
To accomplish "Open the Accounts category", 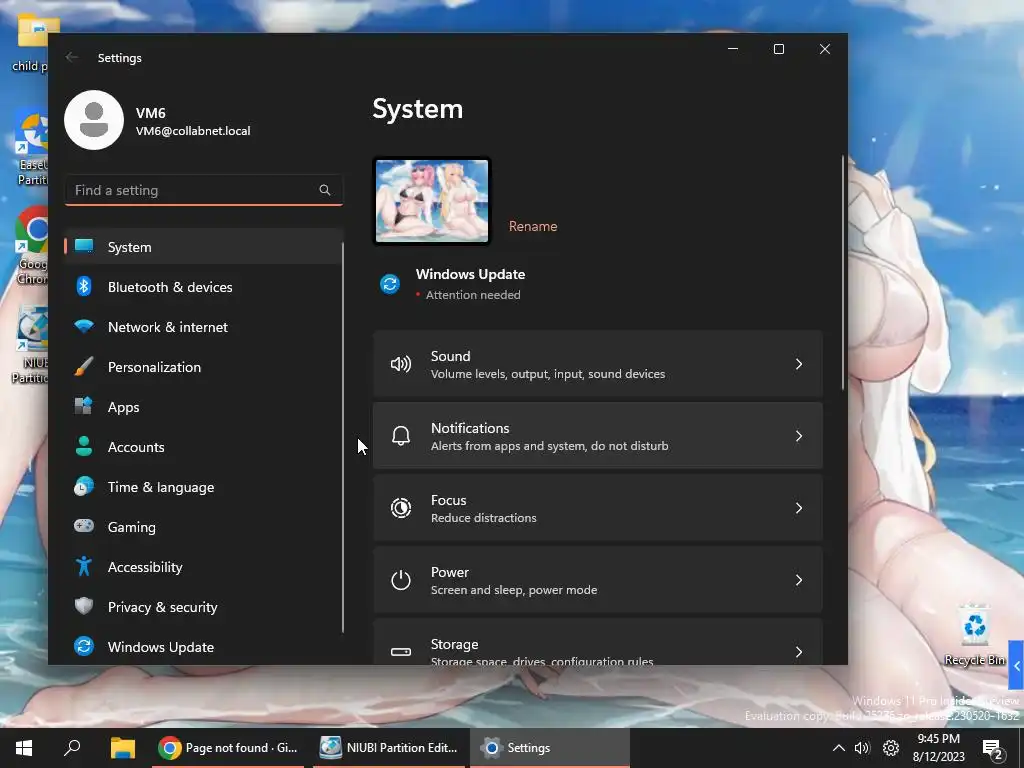I will click(203, 447).
